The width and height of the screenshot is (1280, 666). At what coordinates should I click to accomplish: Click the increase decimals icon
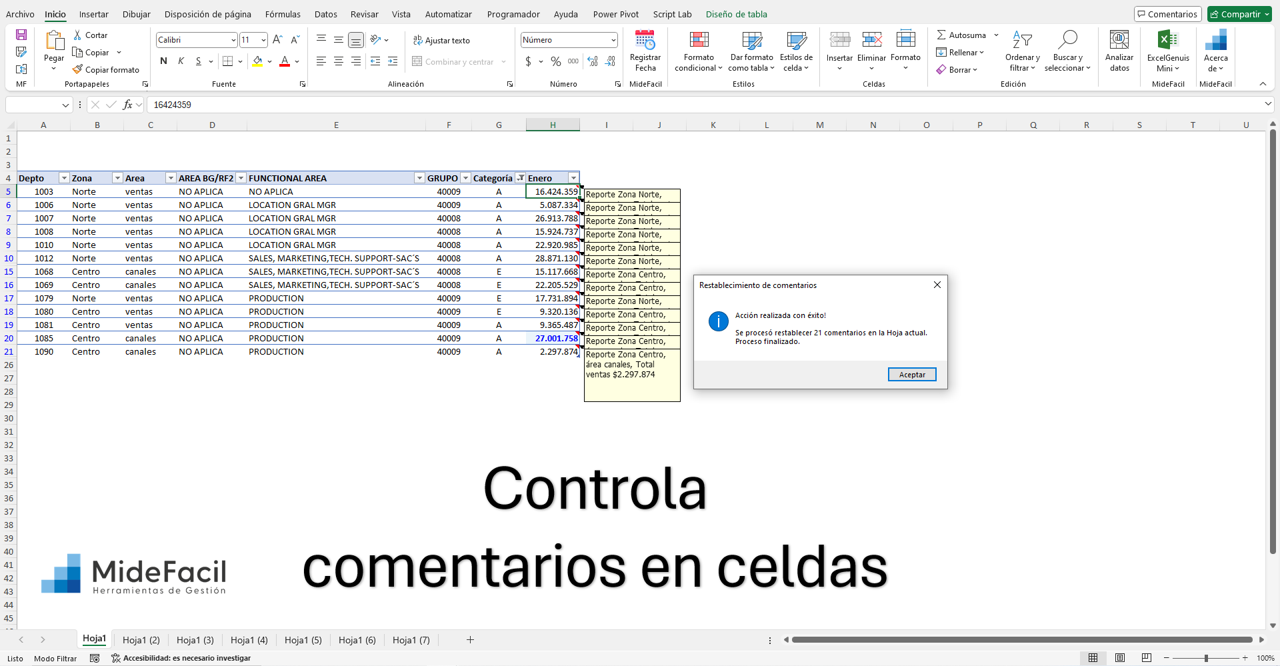pos(591,61)
